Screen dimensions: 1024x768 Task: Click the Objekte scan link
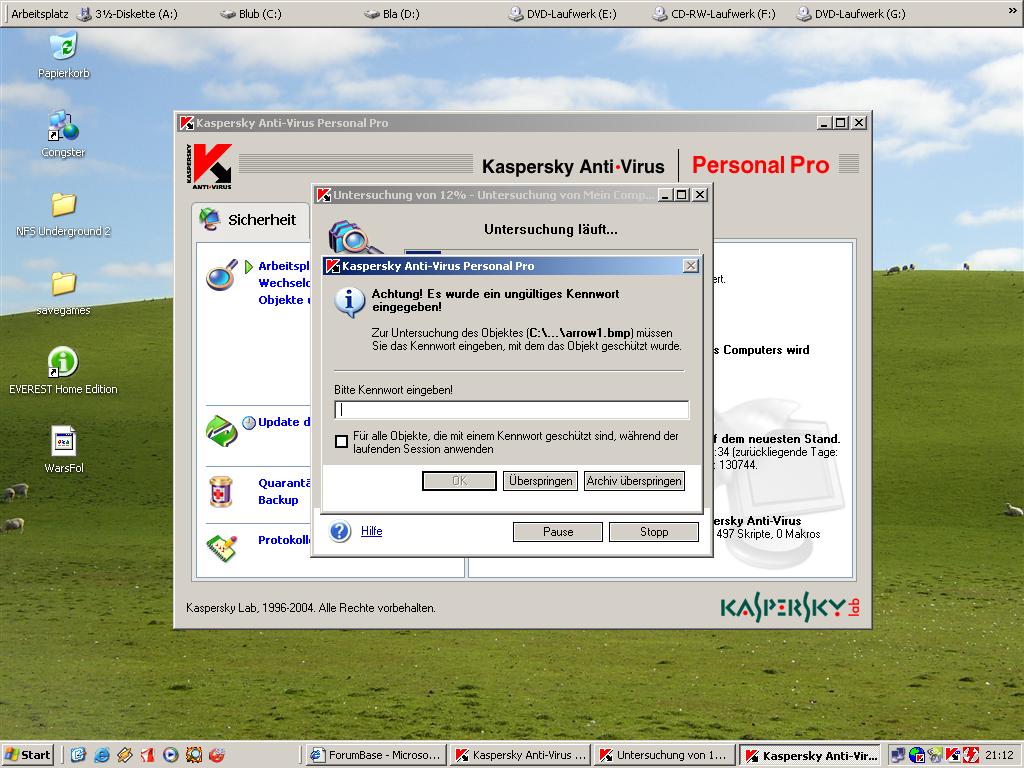tap(284, 300)
